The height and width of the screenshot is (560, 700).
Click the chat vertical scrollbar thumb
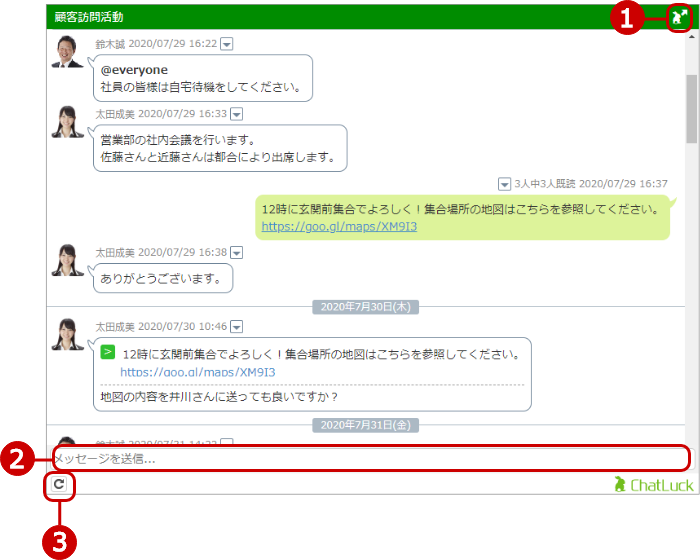pyautogui.click(x=692, y=109)
